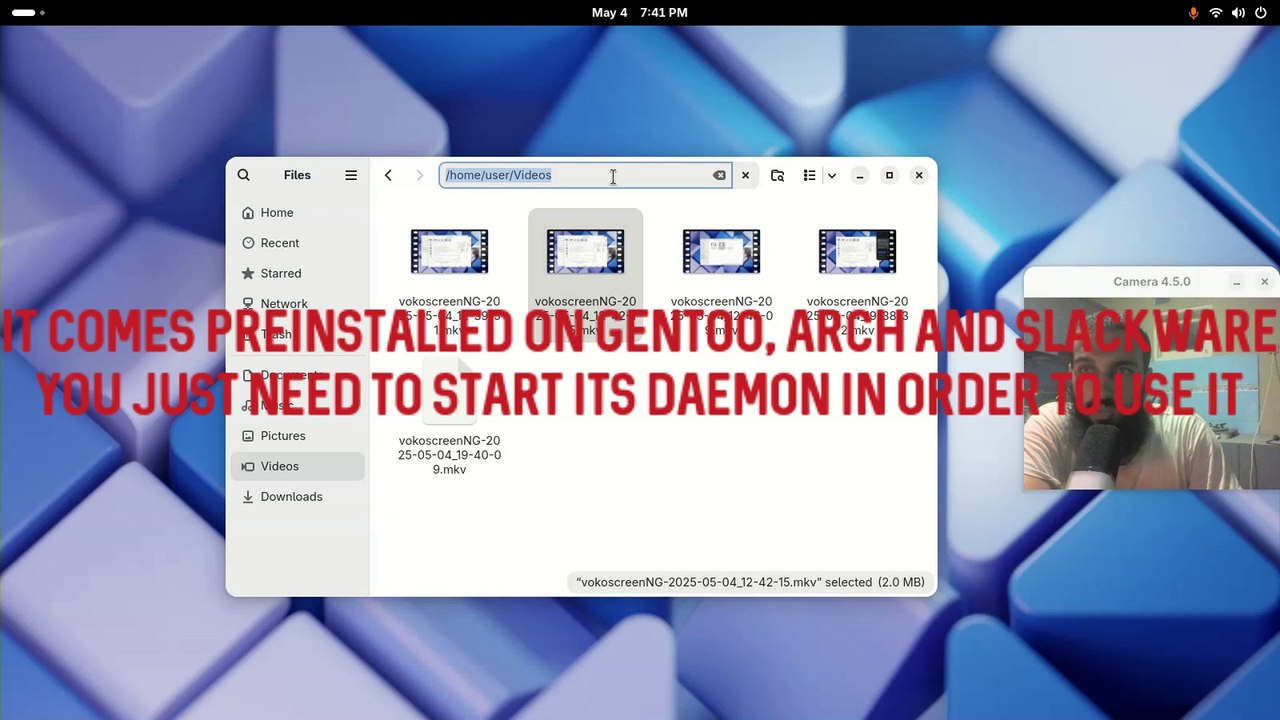Click the volume speaker icon in the top bar
The width and height of the screenshot is (1280, 720).
1238,13
